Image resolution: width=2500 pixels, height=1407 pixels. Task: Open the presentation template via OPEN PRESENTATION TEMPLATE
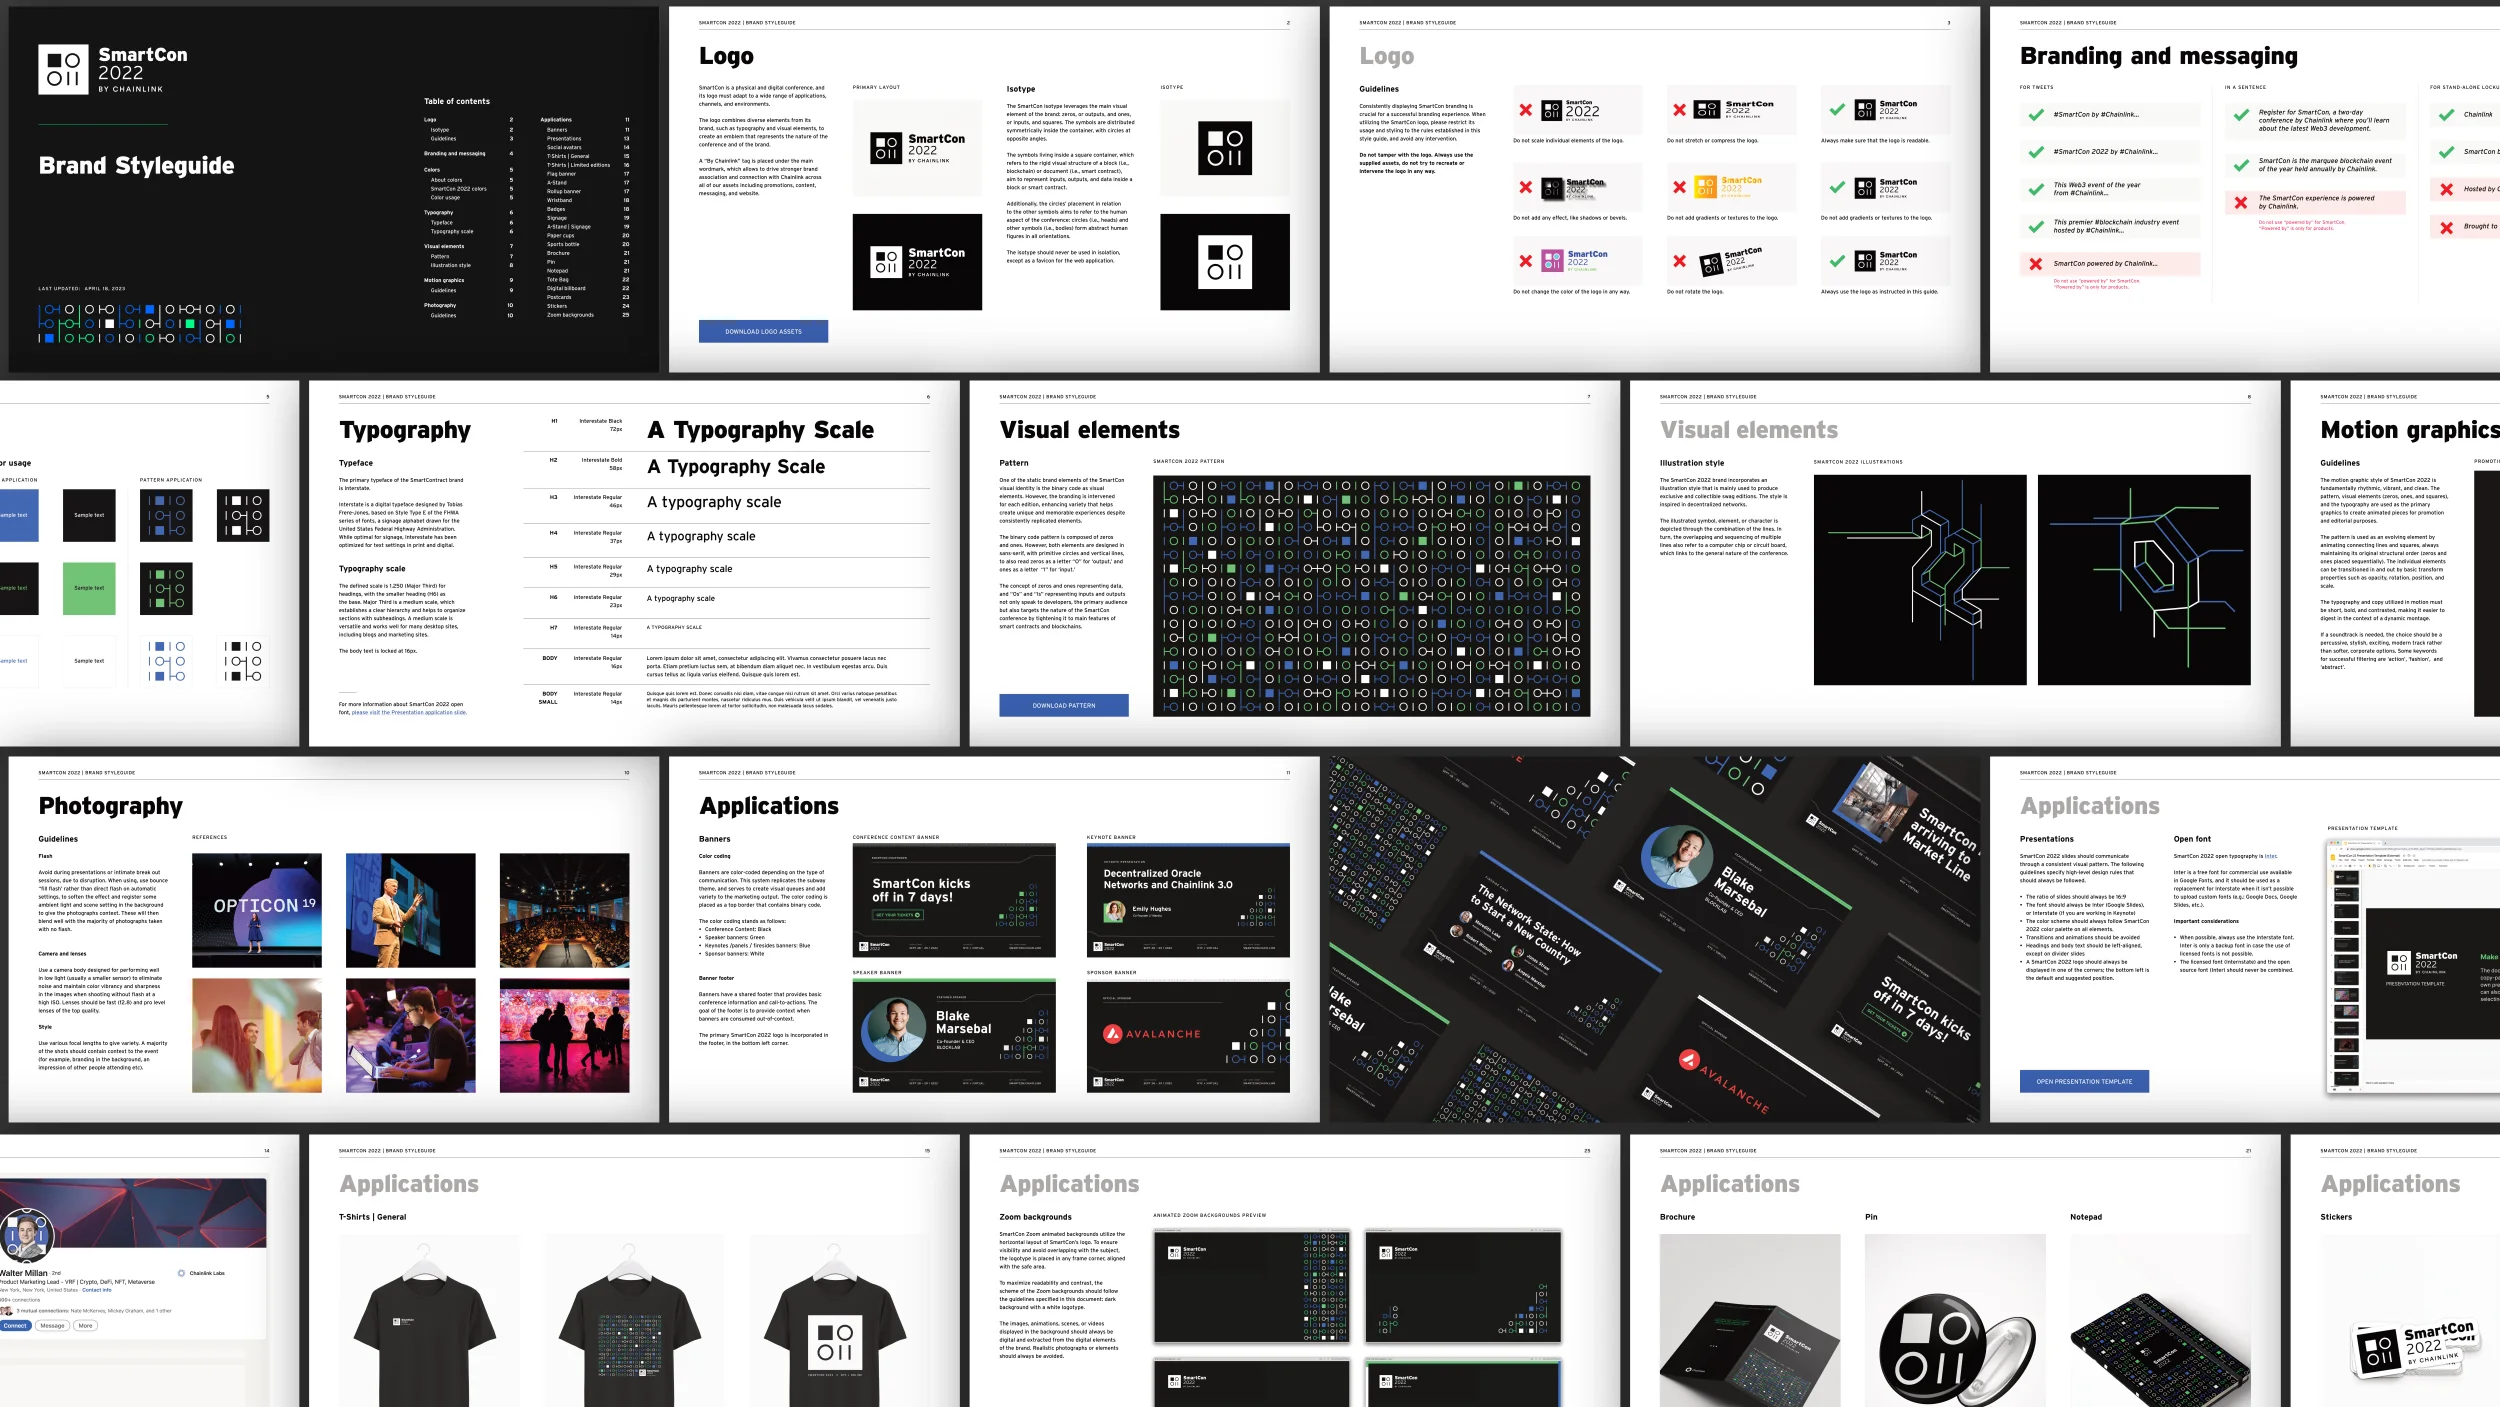pos(2086,1081)
